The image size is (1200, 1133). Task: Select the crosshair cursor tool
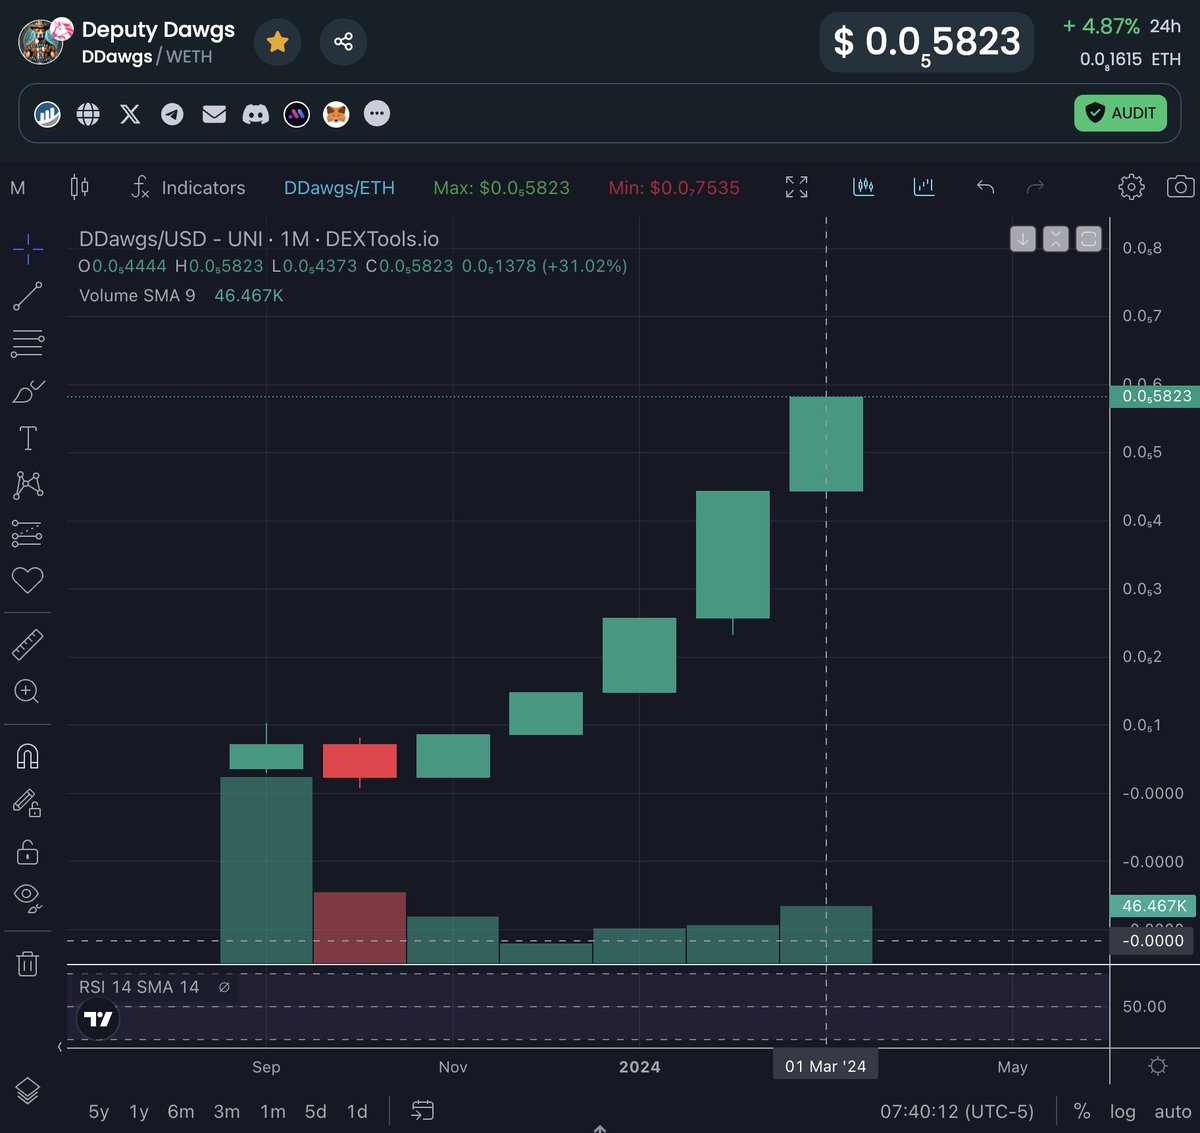coord(28,248)
